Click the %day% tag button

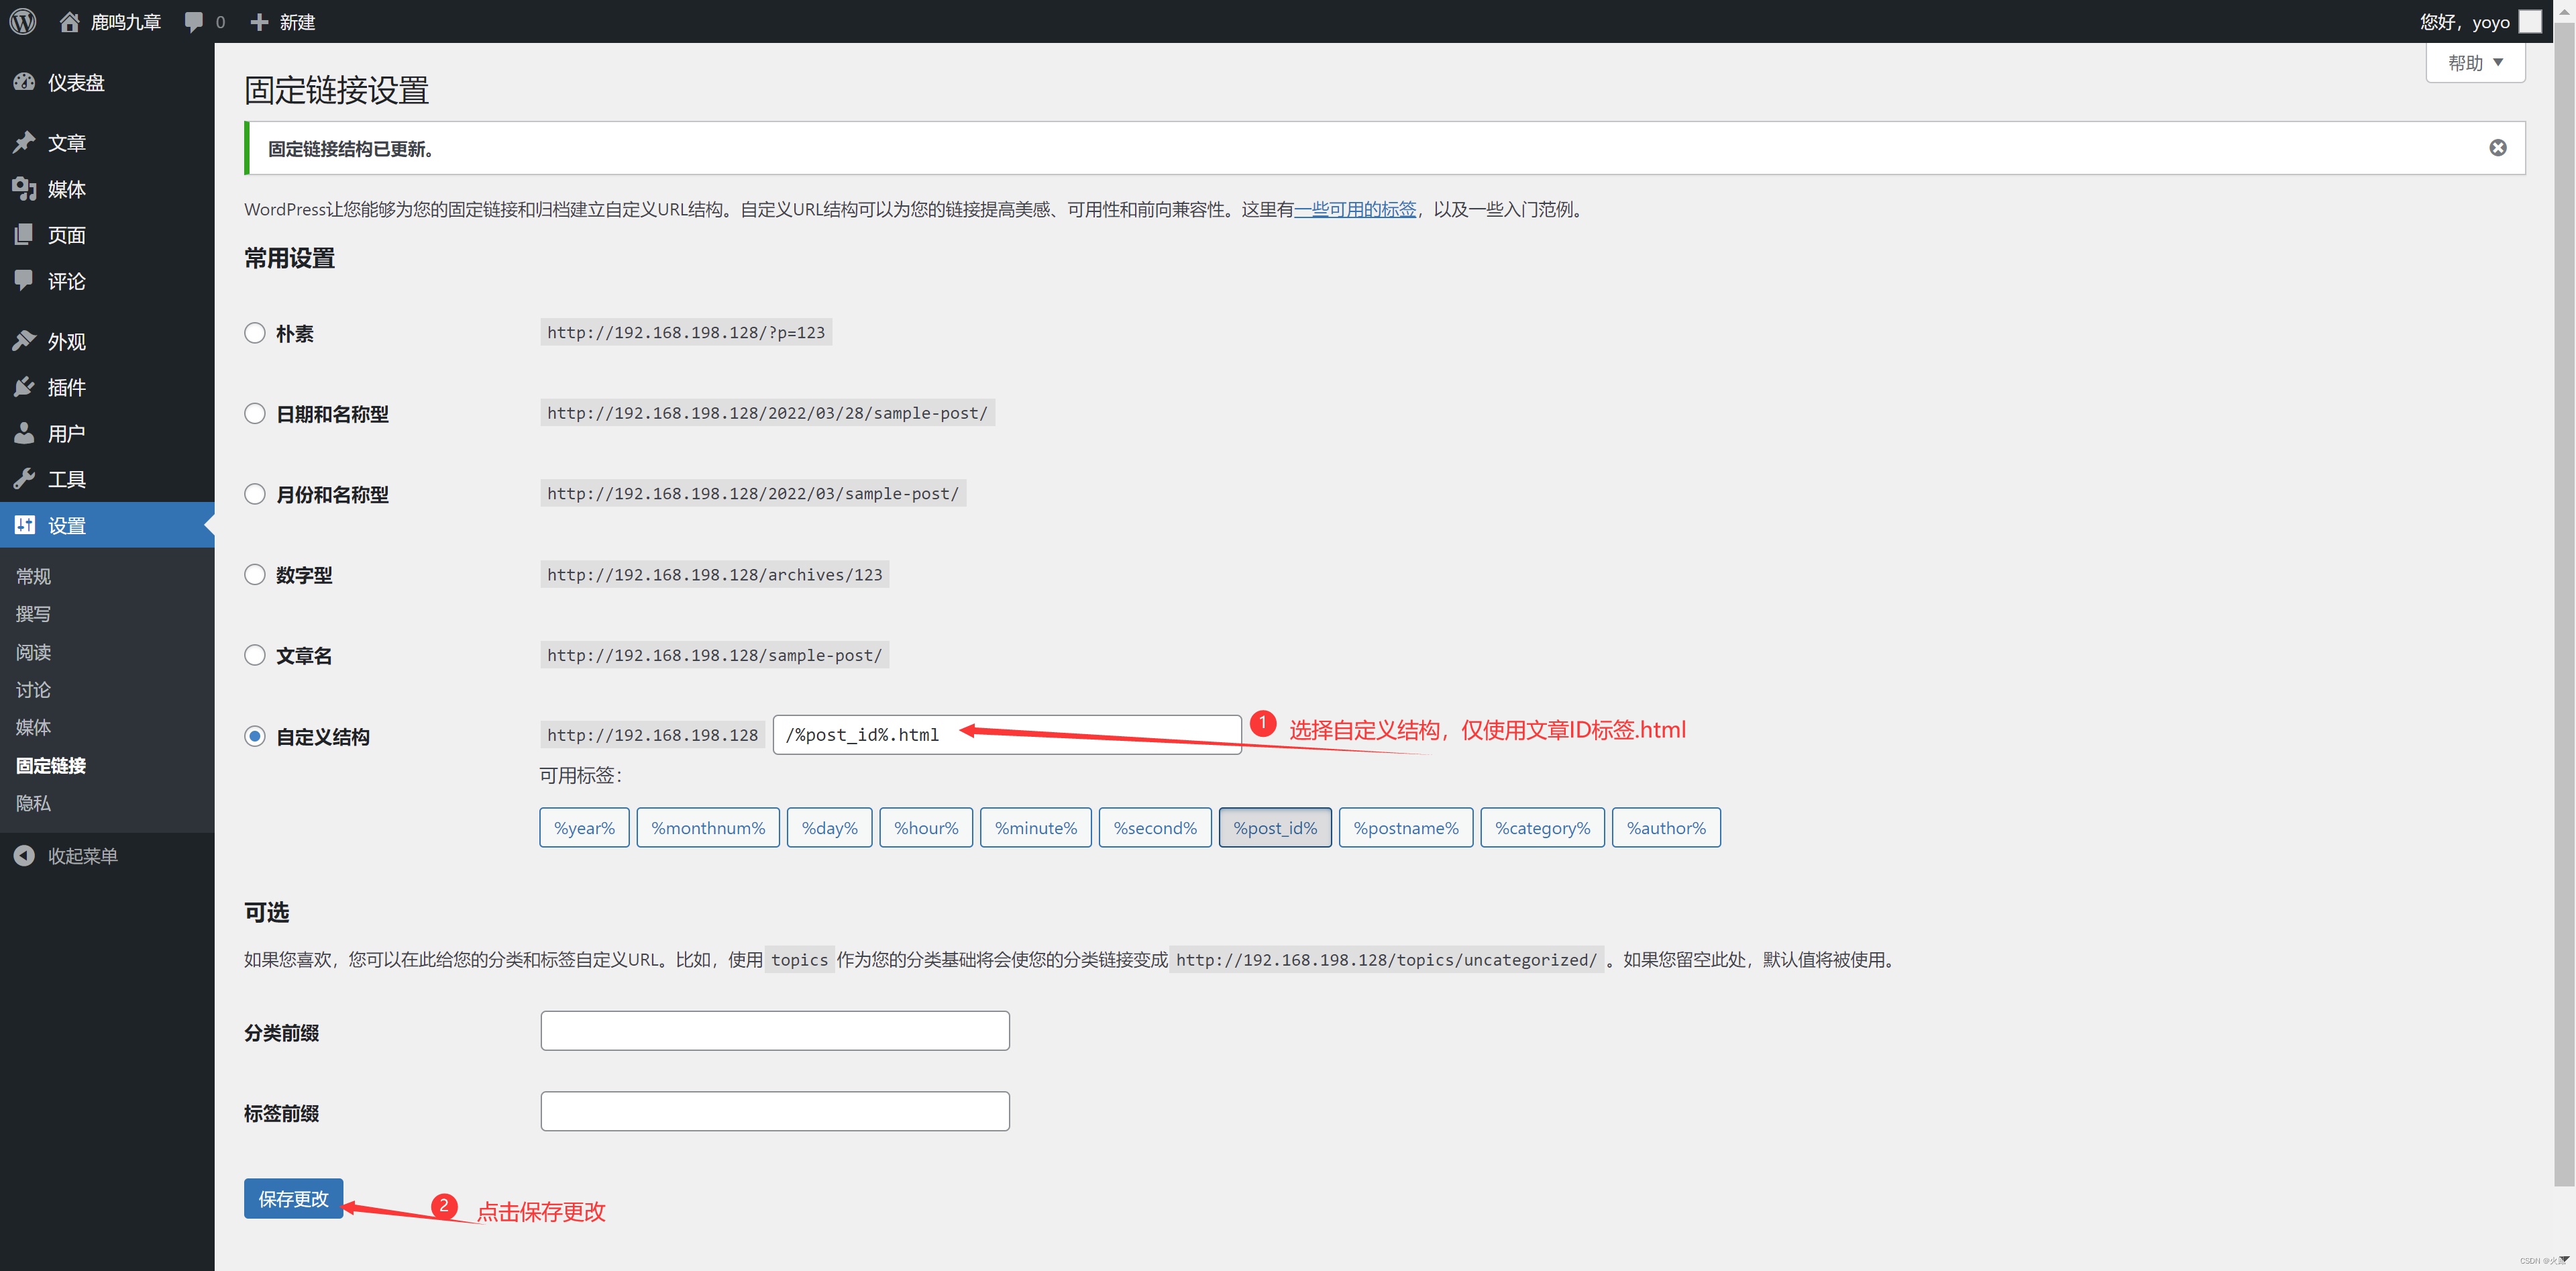coord(829,827)
